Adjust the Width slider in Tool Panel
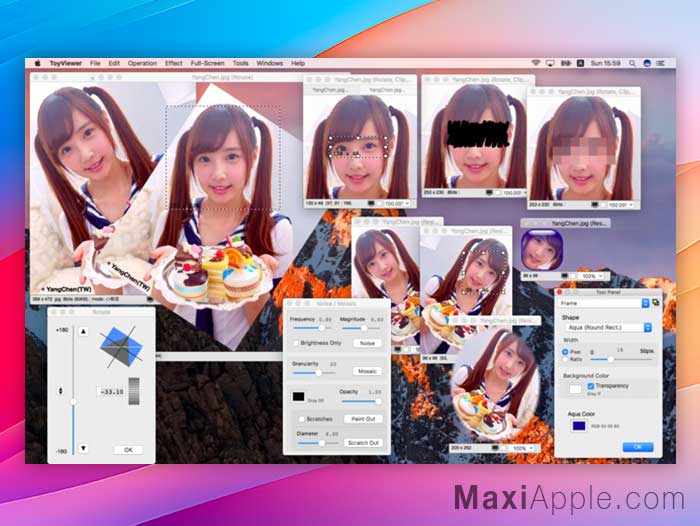This screenshot has width=700, height=526. [621, 359]
